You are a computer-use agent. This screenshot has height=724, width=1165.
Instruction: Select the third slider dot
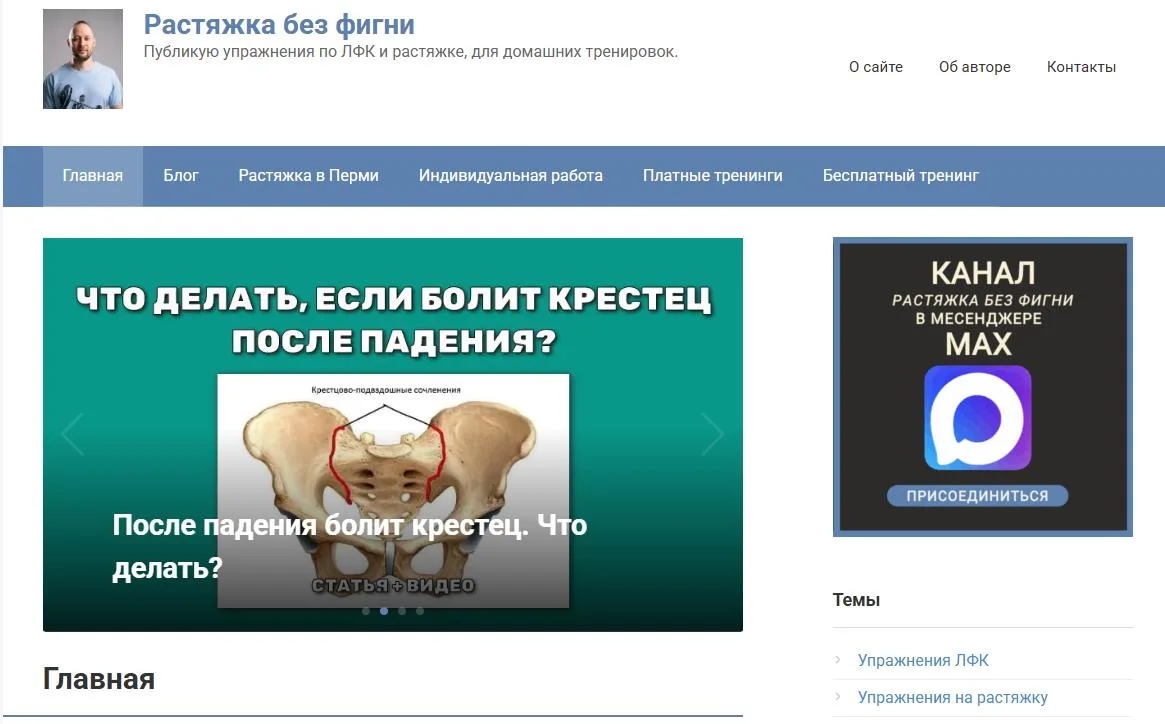[402, 611]
